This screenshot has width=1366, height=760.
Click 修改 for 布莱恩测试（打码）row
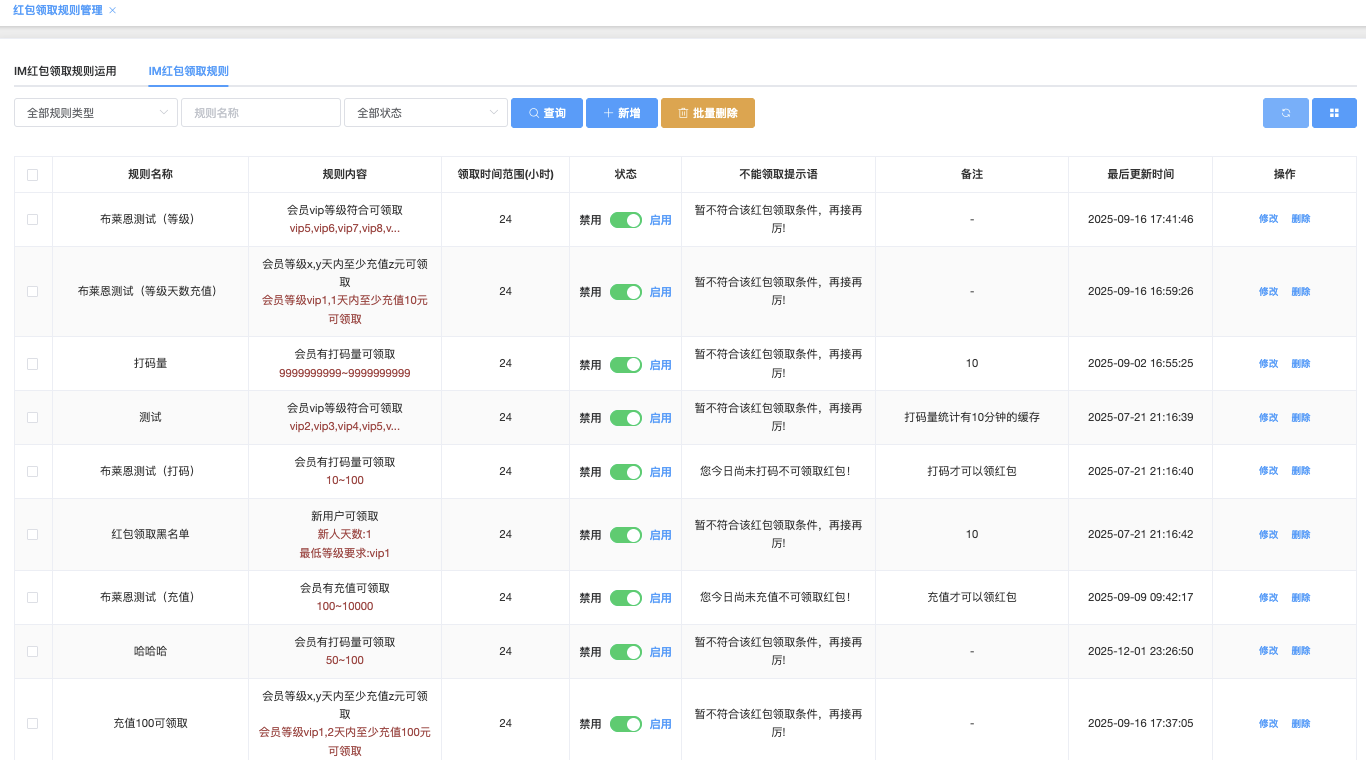tap(1268, 471)
